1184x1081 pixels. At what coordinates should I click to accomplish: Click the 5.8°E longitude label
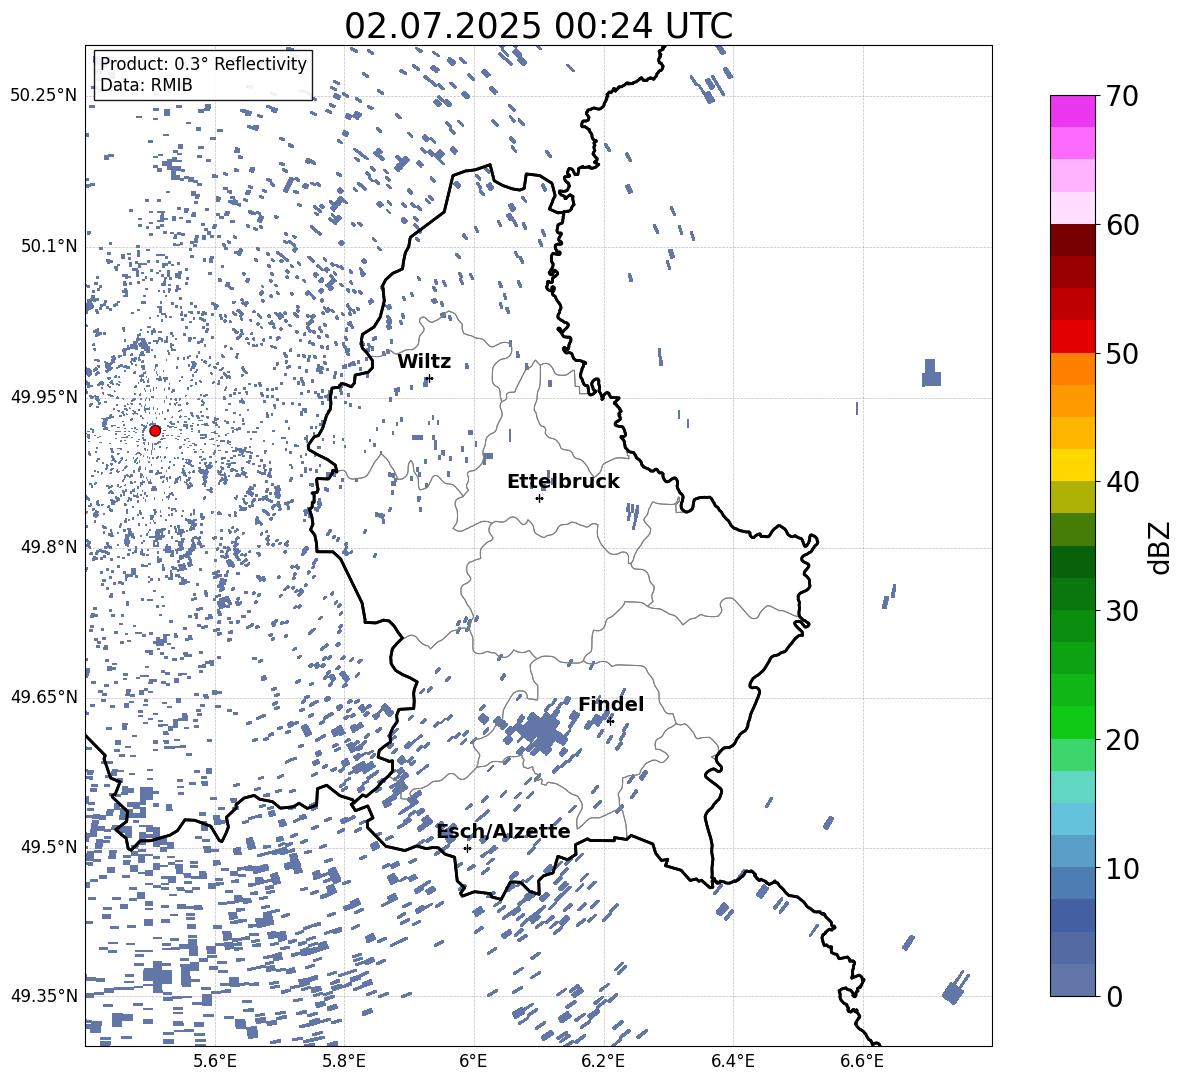344,1061
